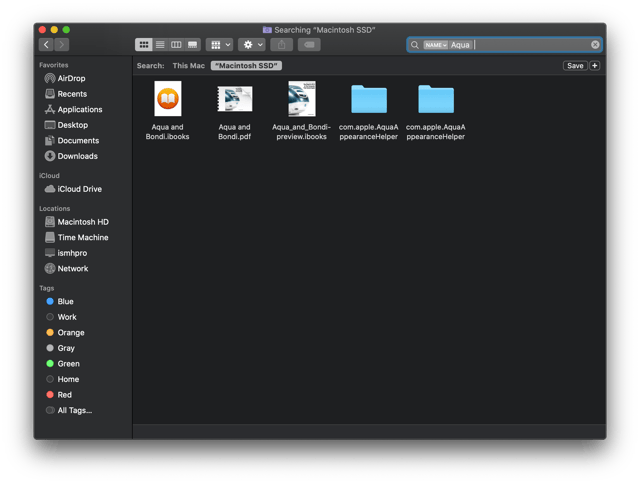
Task: Click the Tags sidebar section header
Action: (47, 288)
